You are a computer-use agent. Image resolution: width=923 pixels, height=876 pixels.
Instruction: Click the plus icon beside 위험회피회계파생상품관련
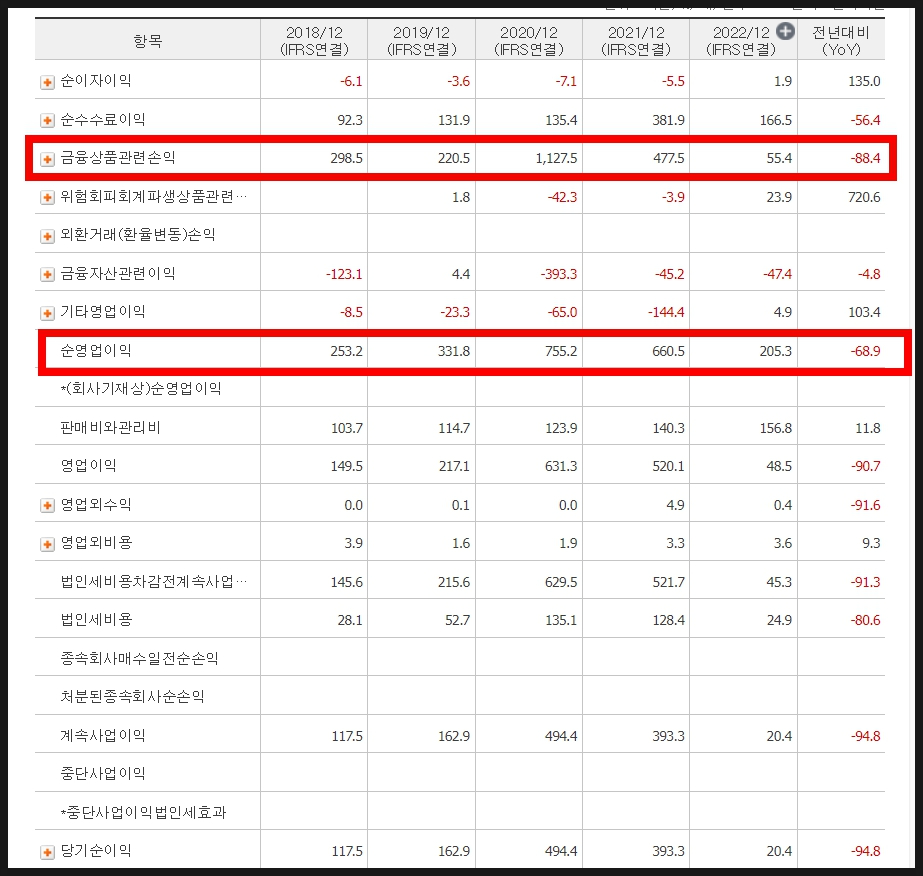(47, 198)
